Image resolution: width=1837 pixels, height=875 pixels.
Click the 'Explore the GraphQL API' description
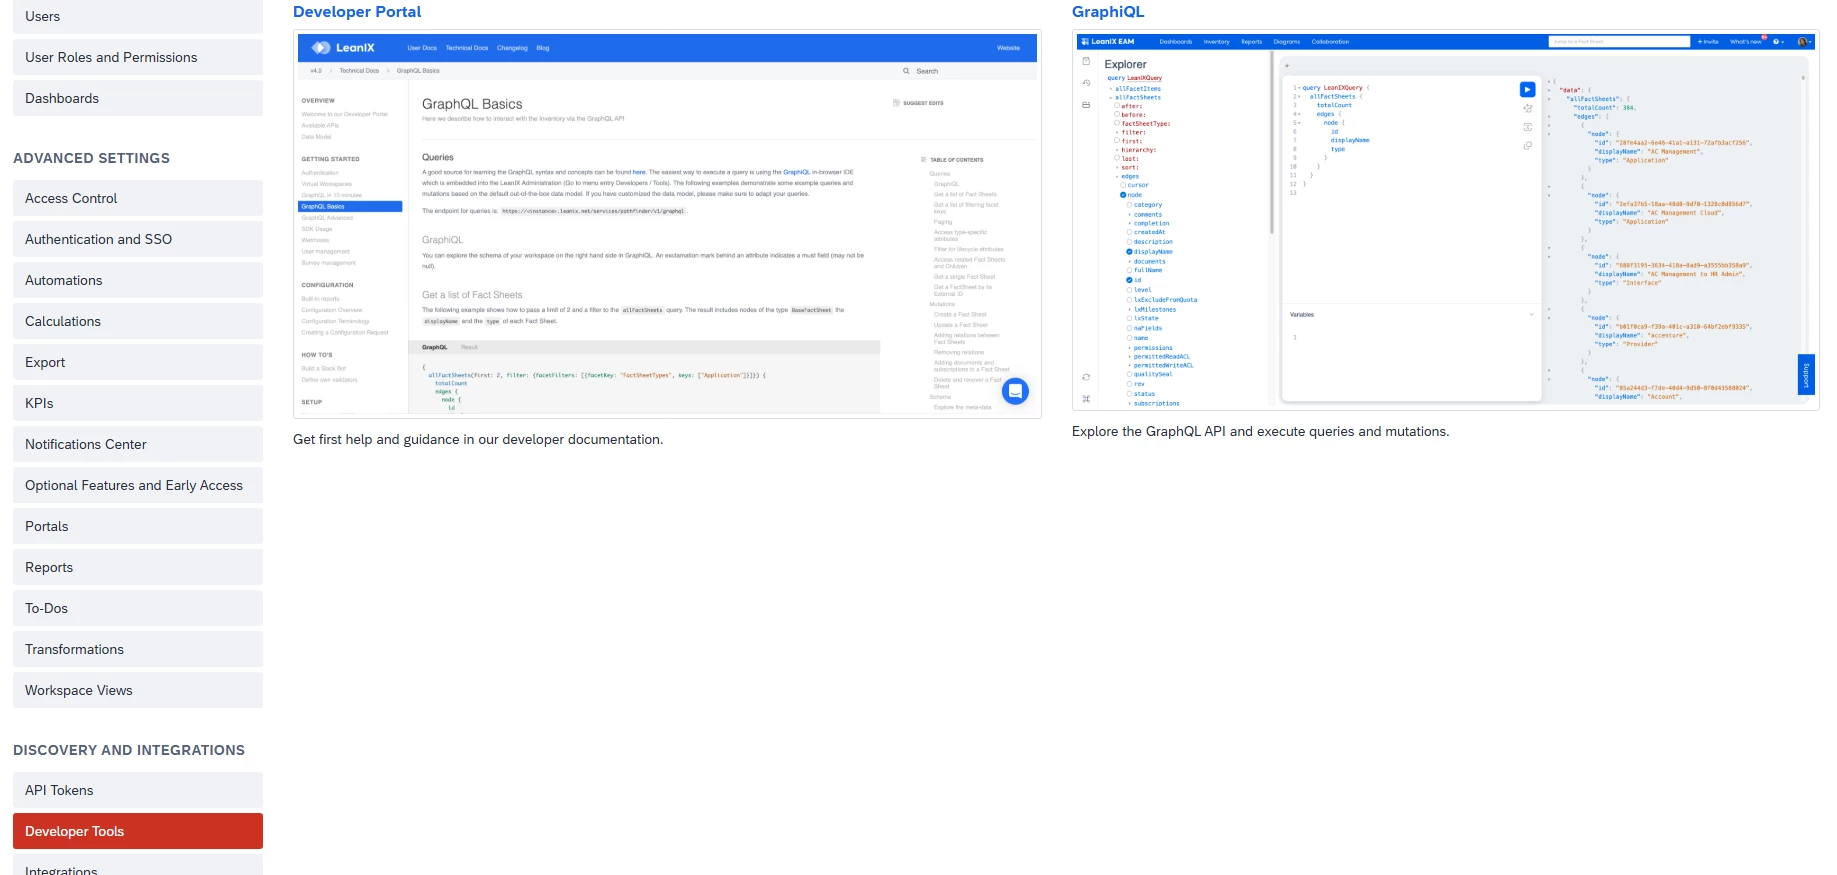[x=1260, y=431]
